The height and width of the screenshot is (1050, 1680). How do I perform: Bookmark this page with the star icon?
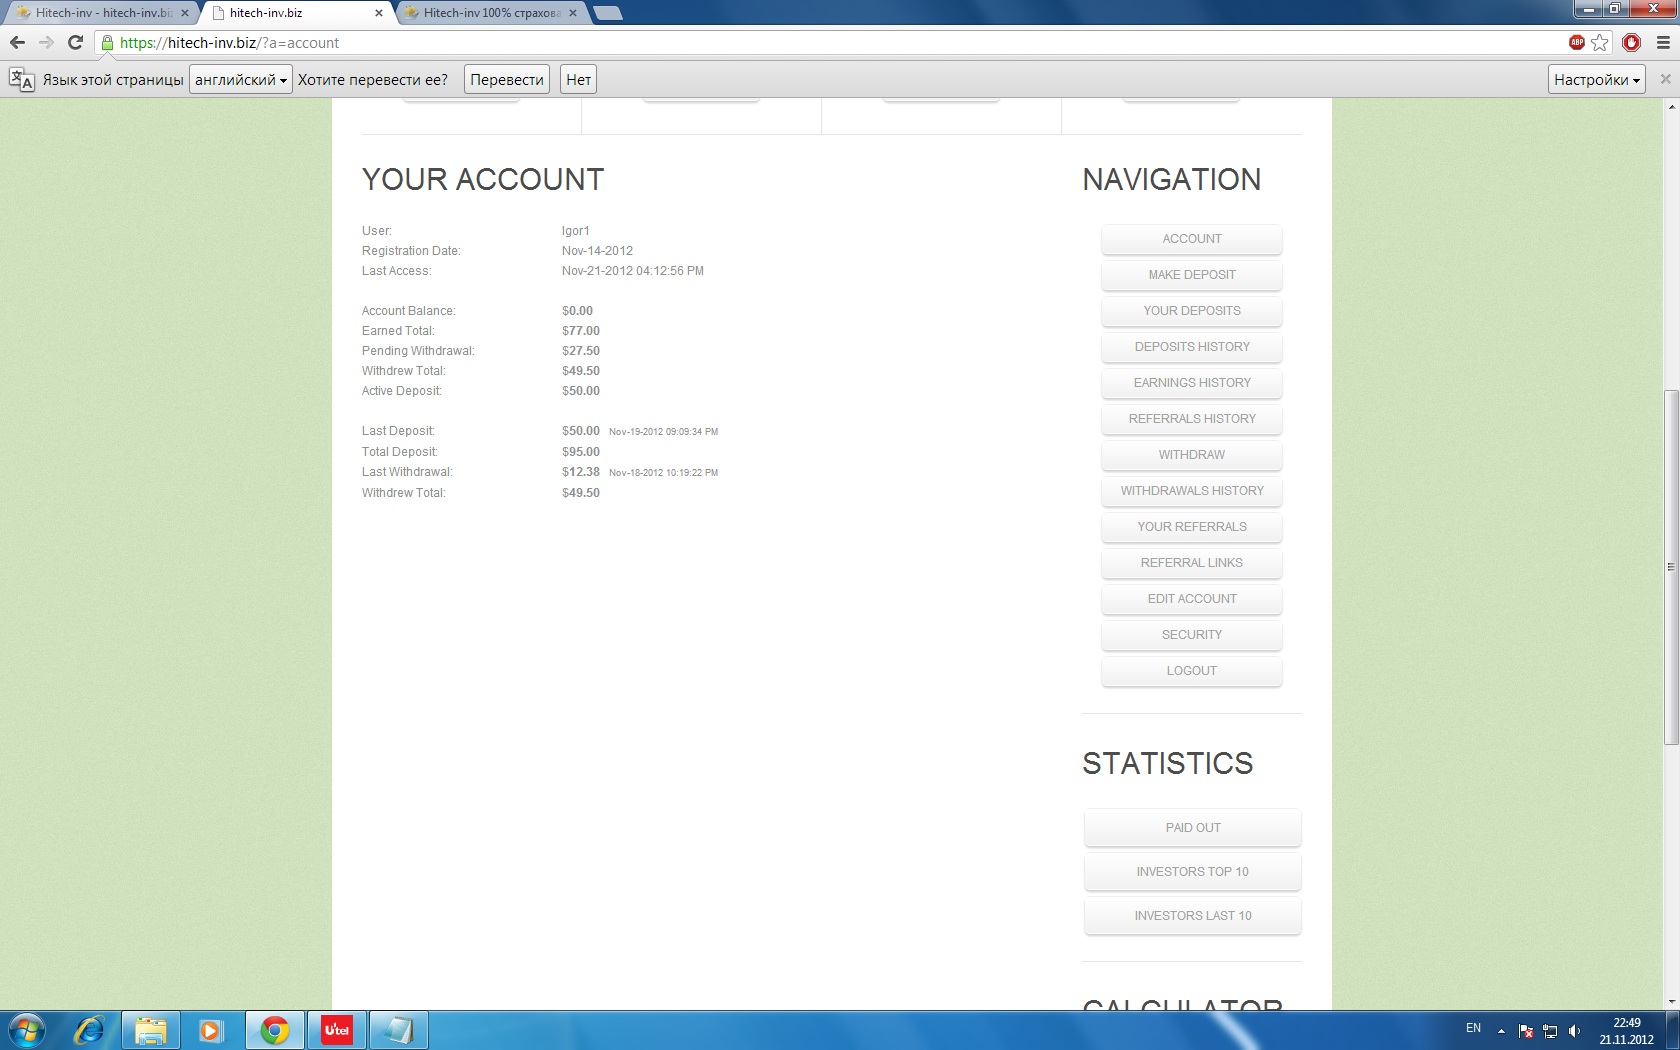point(1600,42)
